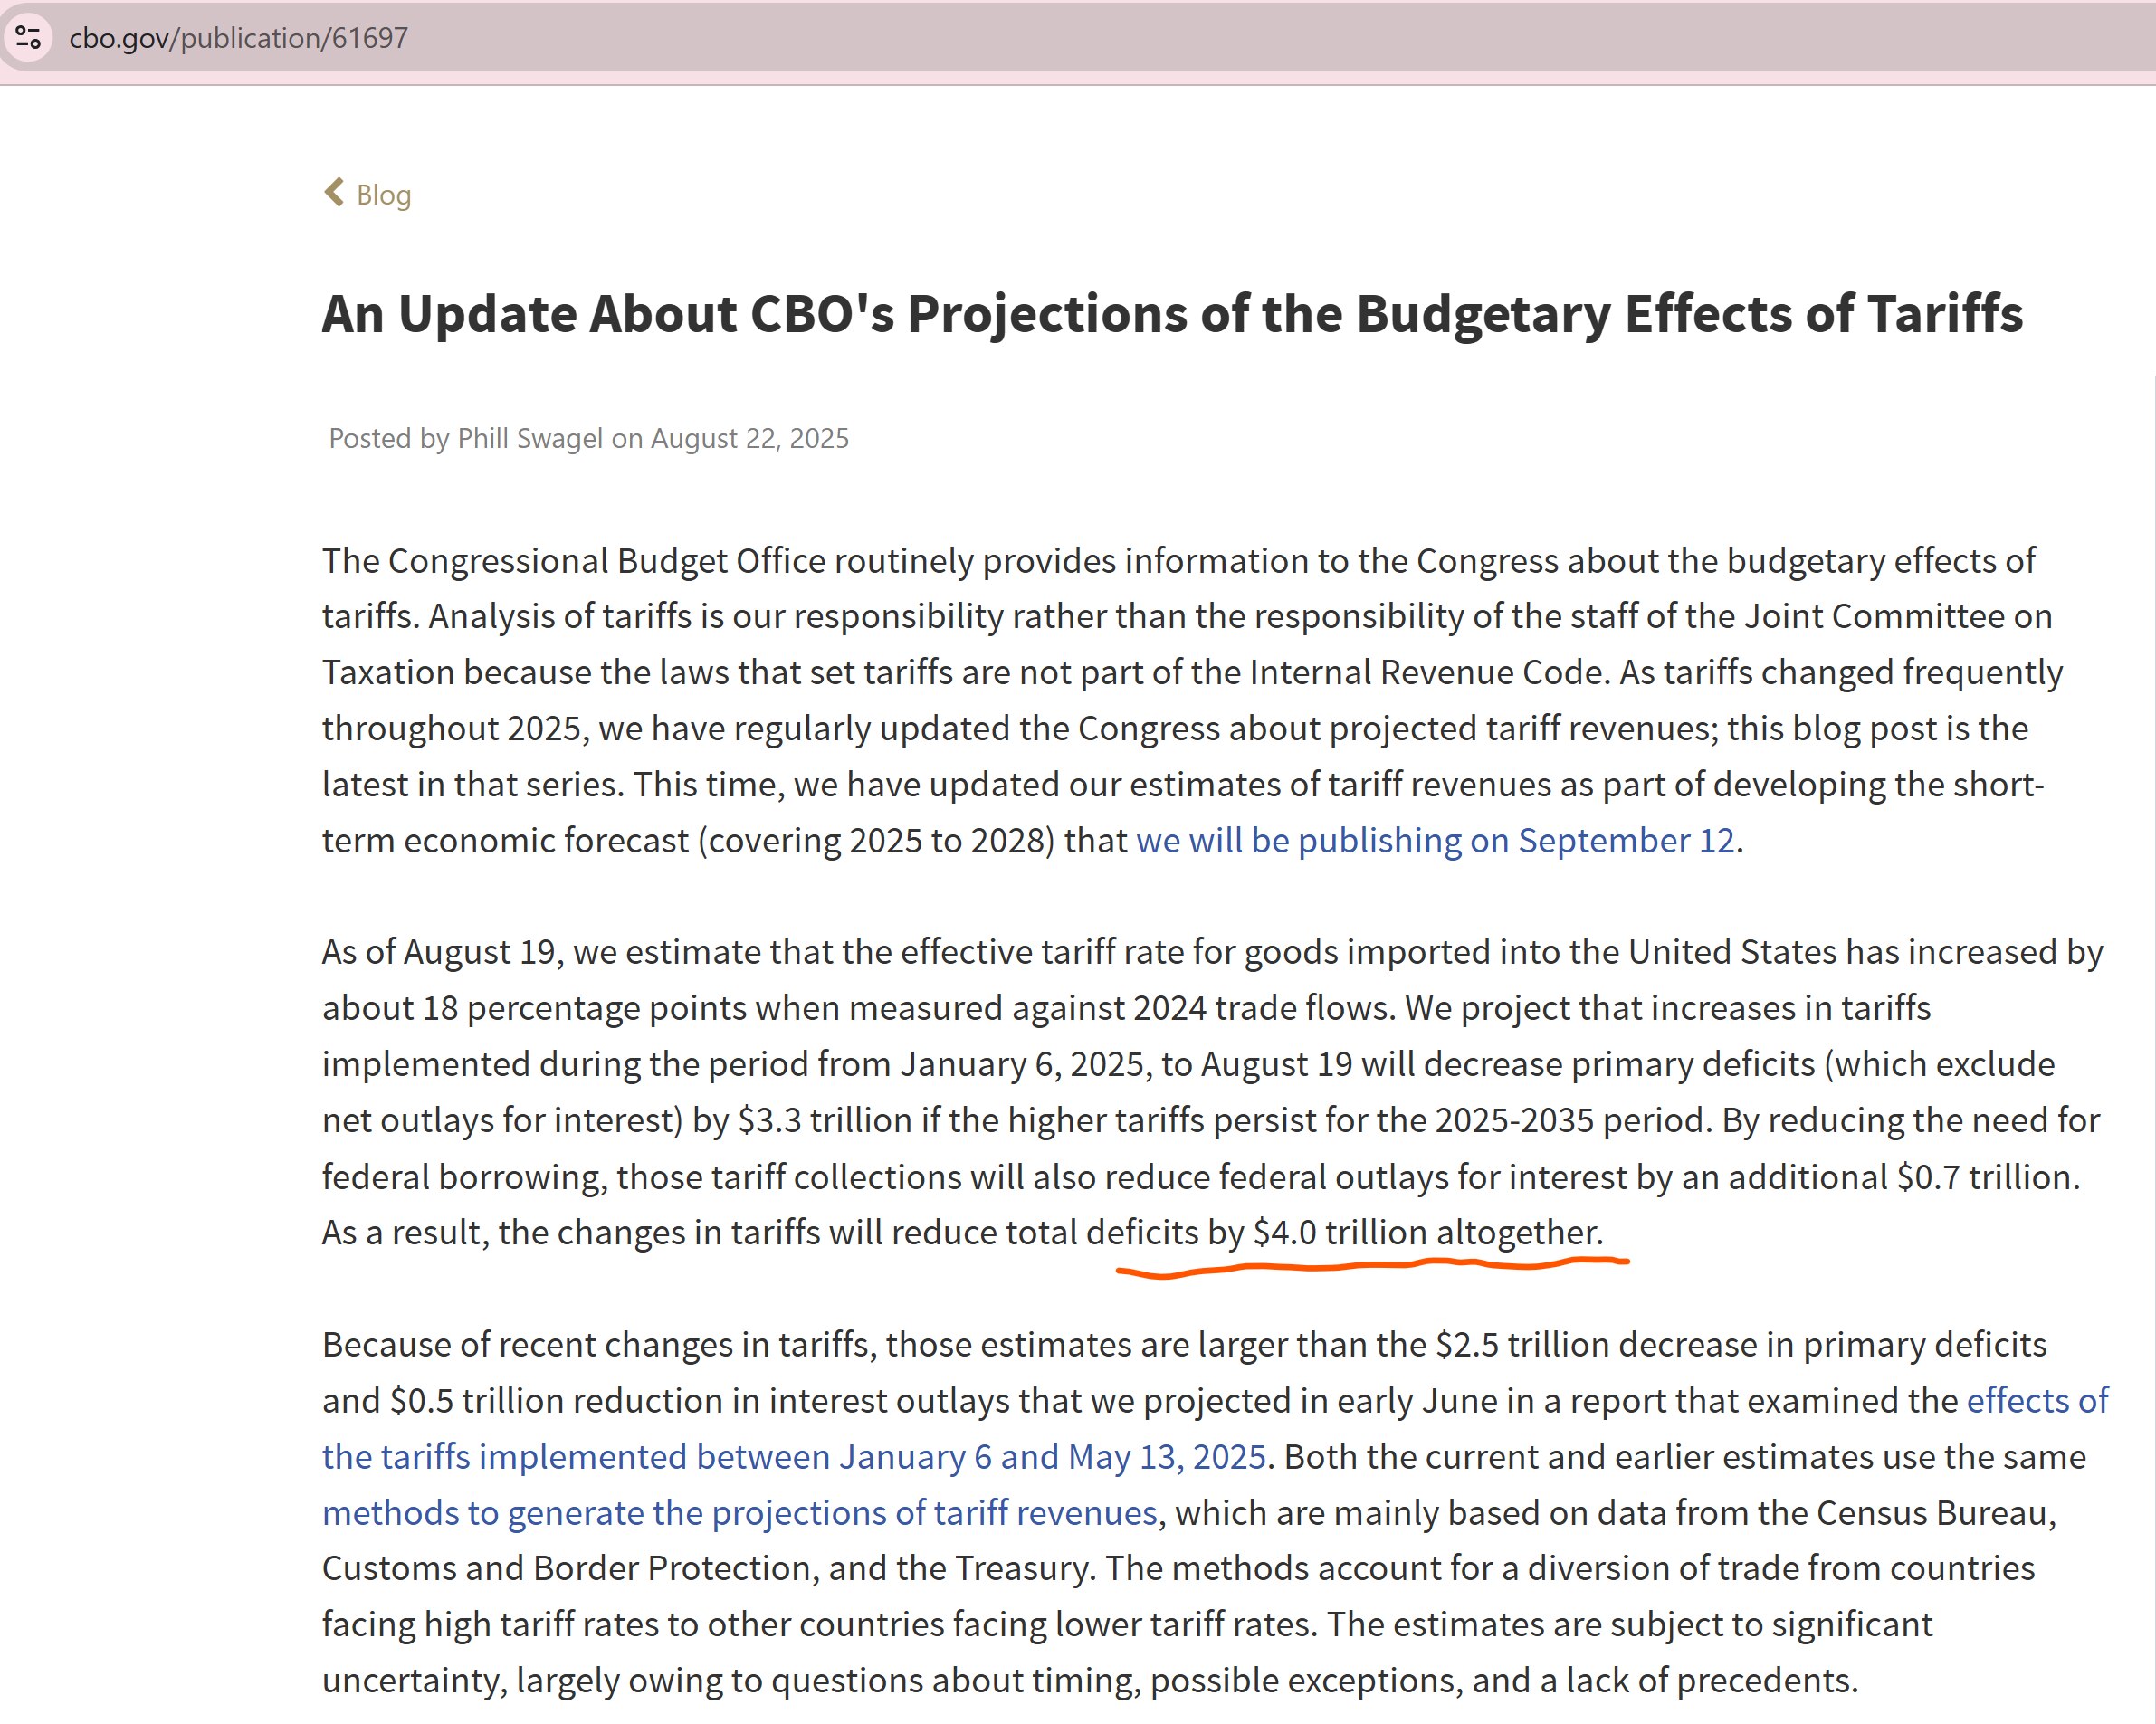Click the cbo.gov/publication/61697 URL field
This screenshot has width=2156, height=1724.
tap(238, 38)
